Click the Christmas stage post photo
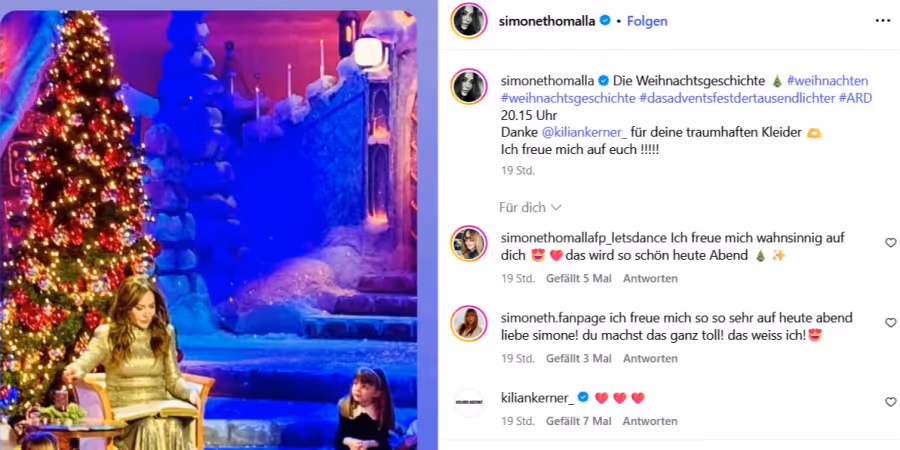900x450 pixels. [208, 230]
